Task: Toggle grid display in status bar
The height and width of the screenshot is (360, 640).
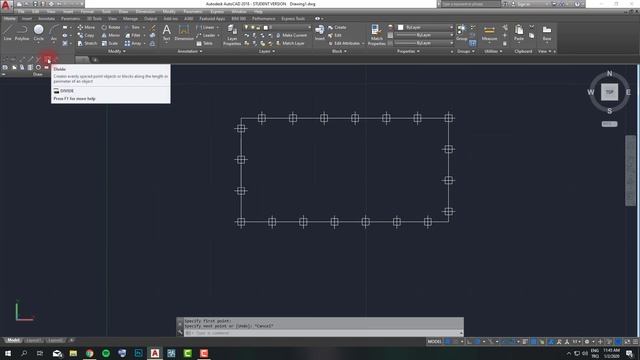Action: [448, 342]
